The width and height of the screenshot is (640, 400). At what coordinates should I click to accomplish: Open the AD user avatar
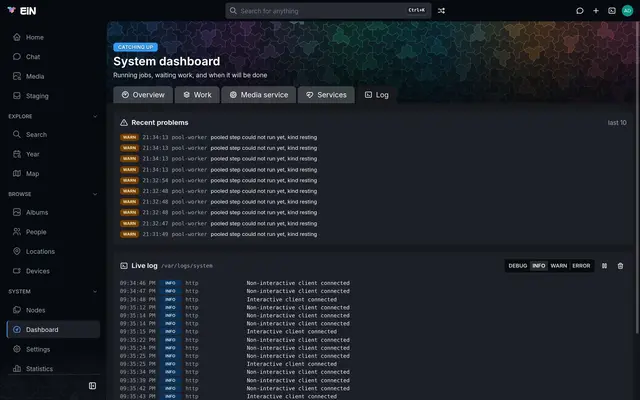point(627,11)
